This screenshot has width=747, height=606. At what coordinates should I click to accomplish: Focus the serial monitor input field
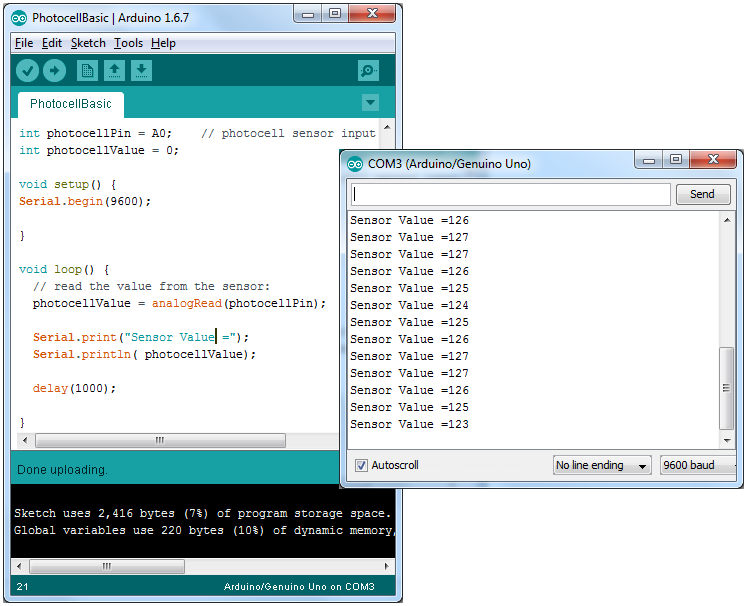[511, 194]
